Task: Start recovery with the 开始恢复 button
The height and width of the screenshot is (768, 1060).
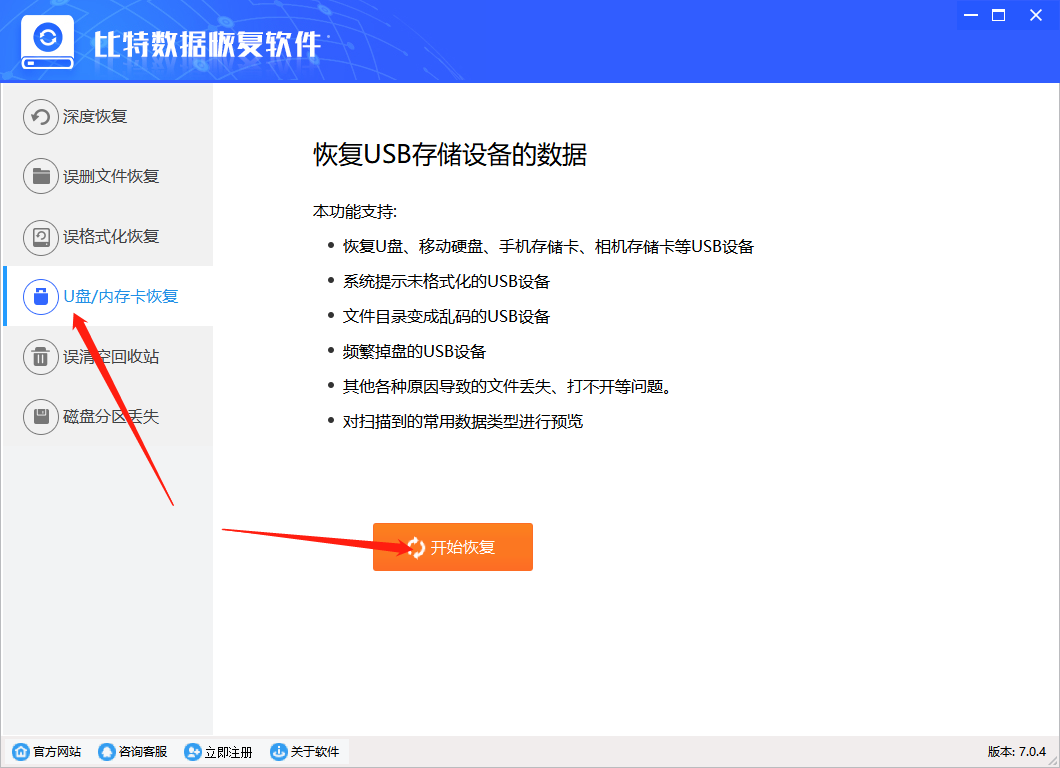Action: [452, 547]
